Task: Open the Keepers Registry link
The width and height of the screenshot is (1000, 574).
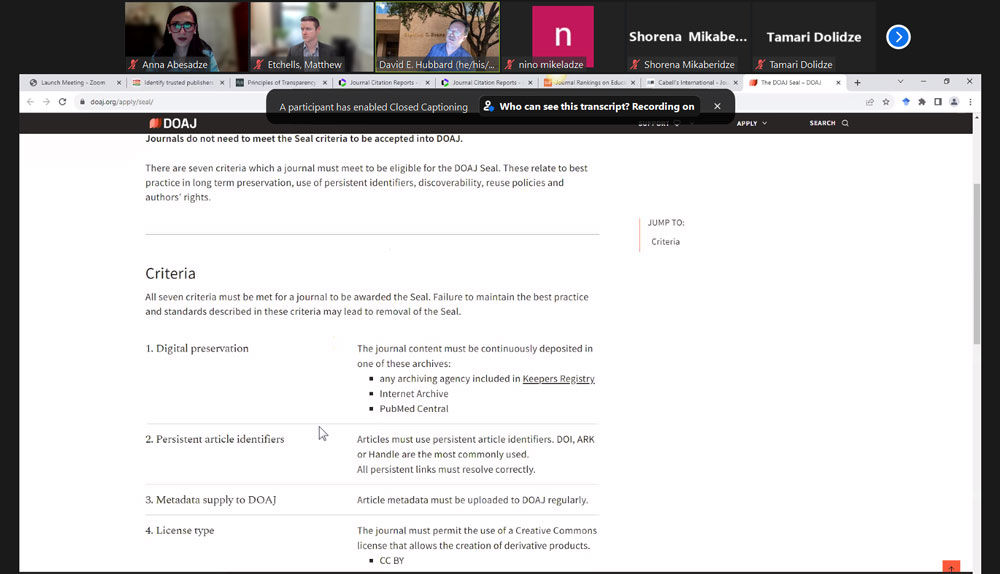Action: tap(558, 379)
